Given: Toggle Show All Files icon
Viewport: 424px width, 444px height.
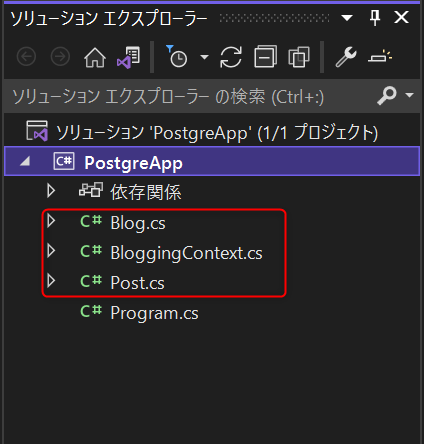Looking at the screenshot, I should [299, 57].
